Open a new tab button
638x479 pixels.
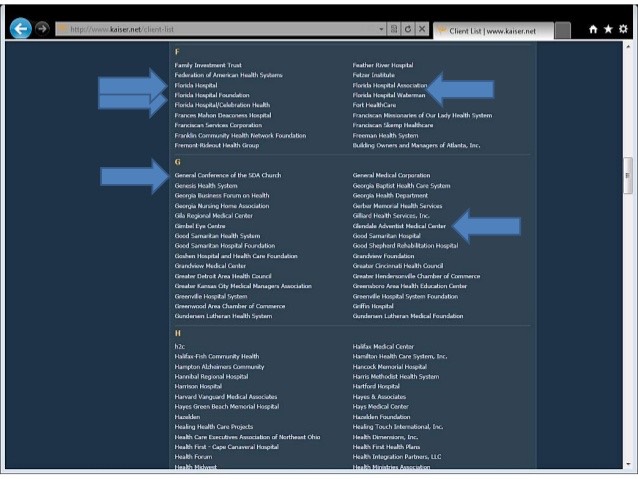point(563,31)
